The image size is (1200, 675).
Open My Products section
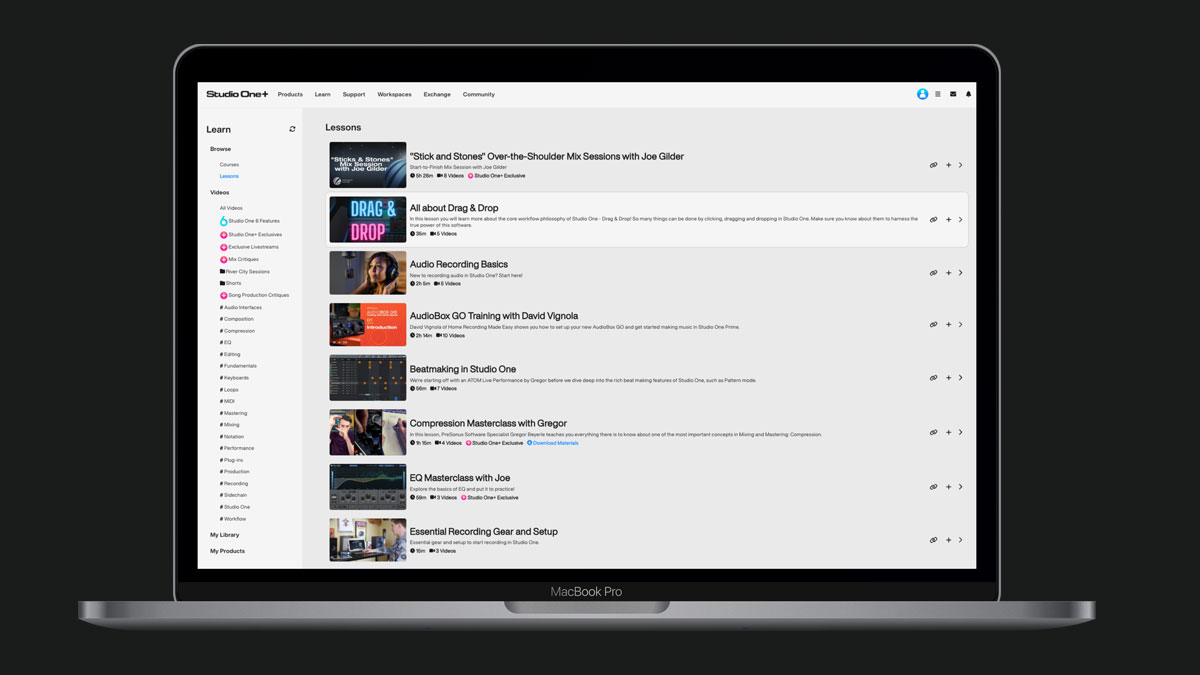(x=227, y=551)
